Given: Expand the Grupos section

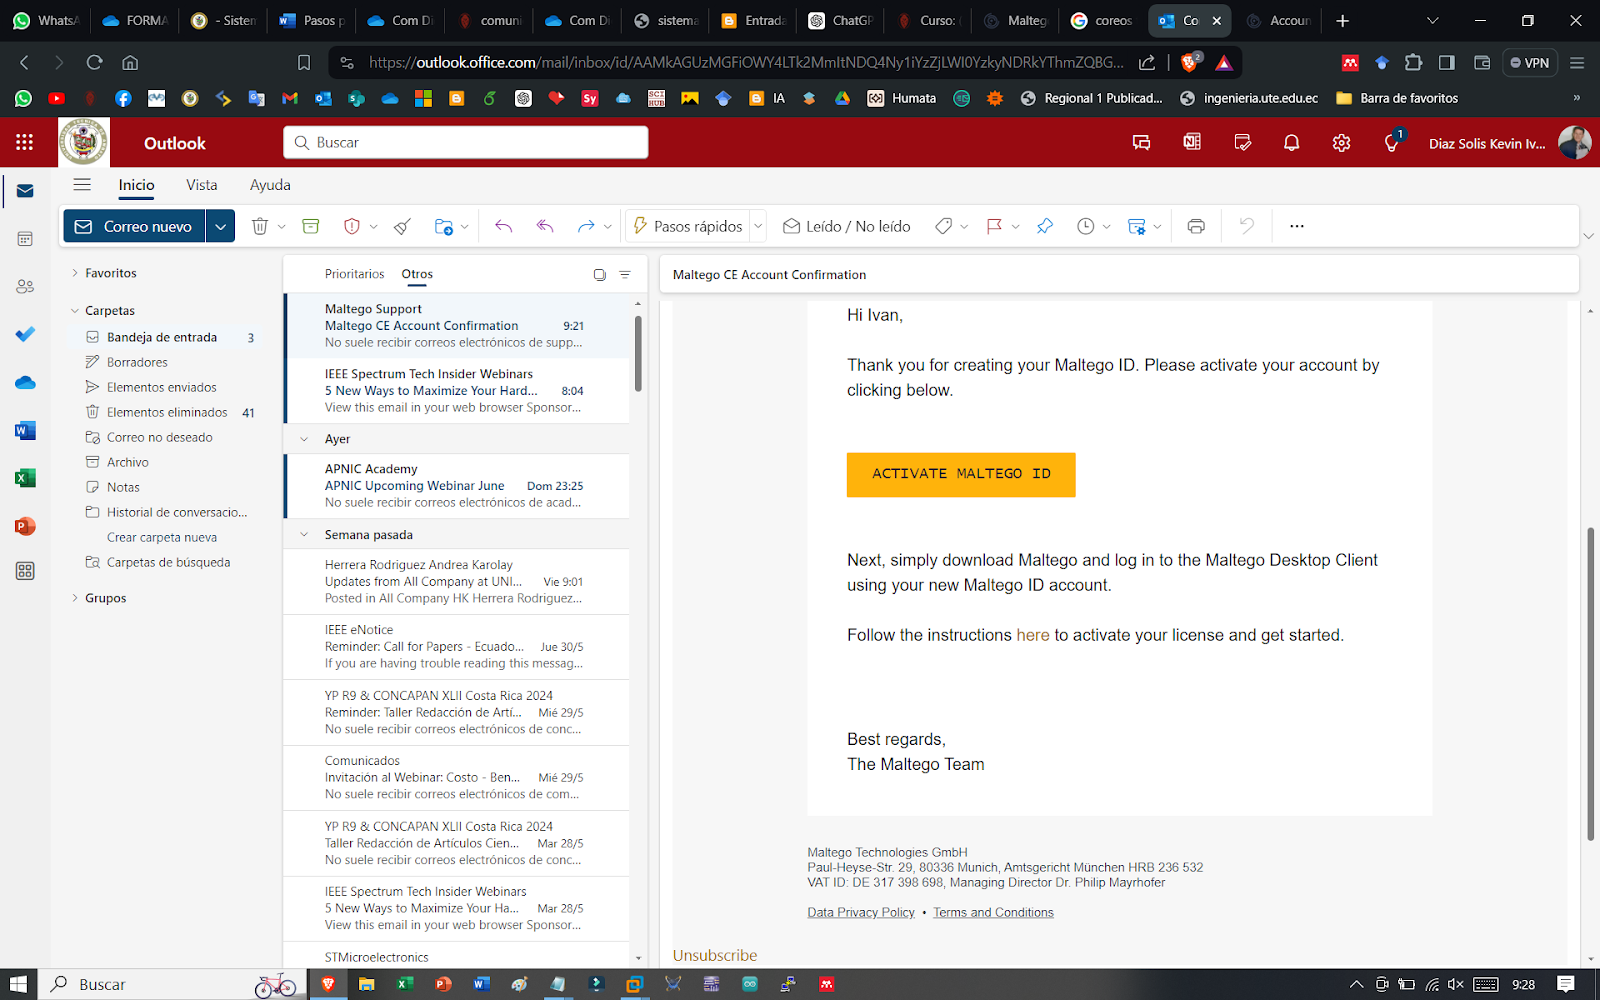Looking at the screenshot, I should point(74,598).
